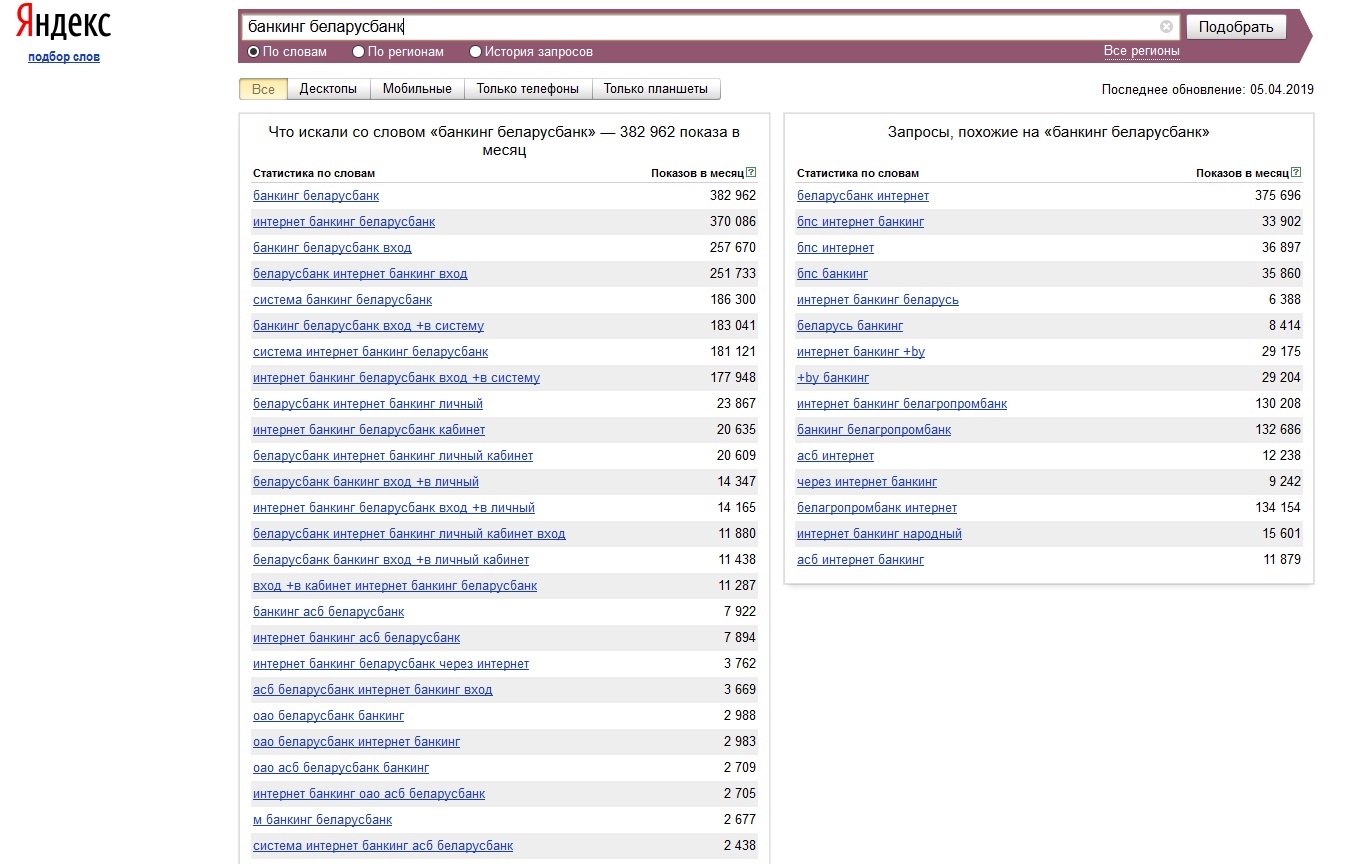Viewport: 1350px width, 864px height.
Task: Open similar query '+by банкинг'
Action: coord(833,378)
